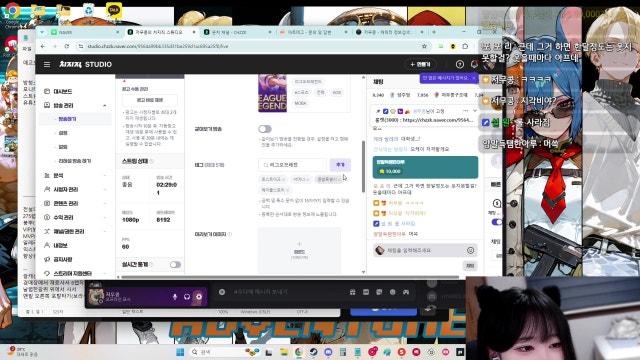Image resolution: width=640 pixels, height=360 pixels.
Task: Open Steam from the taskbar
Action: tap(313, 352)
